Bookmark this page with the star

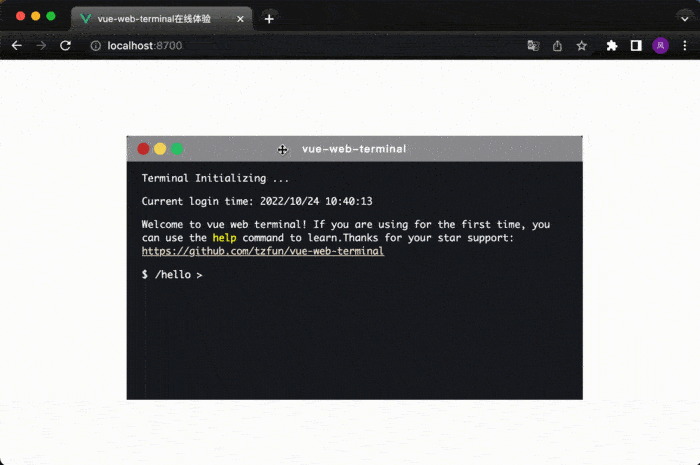[x=581, y=46]
